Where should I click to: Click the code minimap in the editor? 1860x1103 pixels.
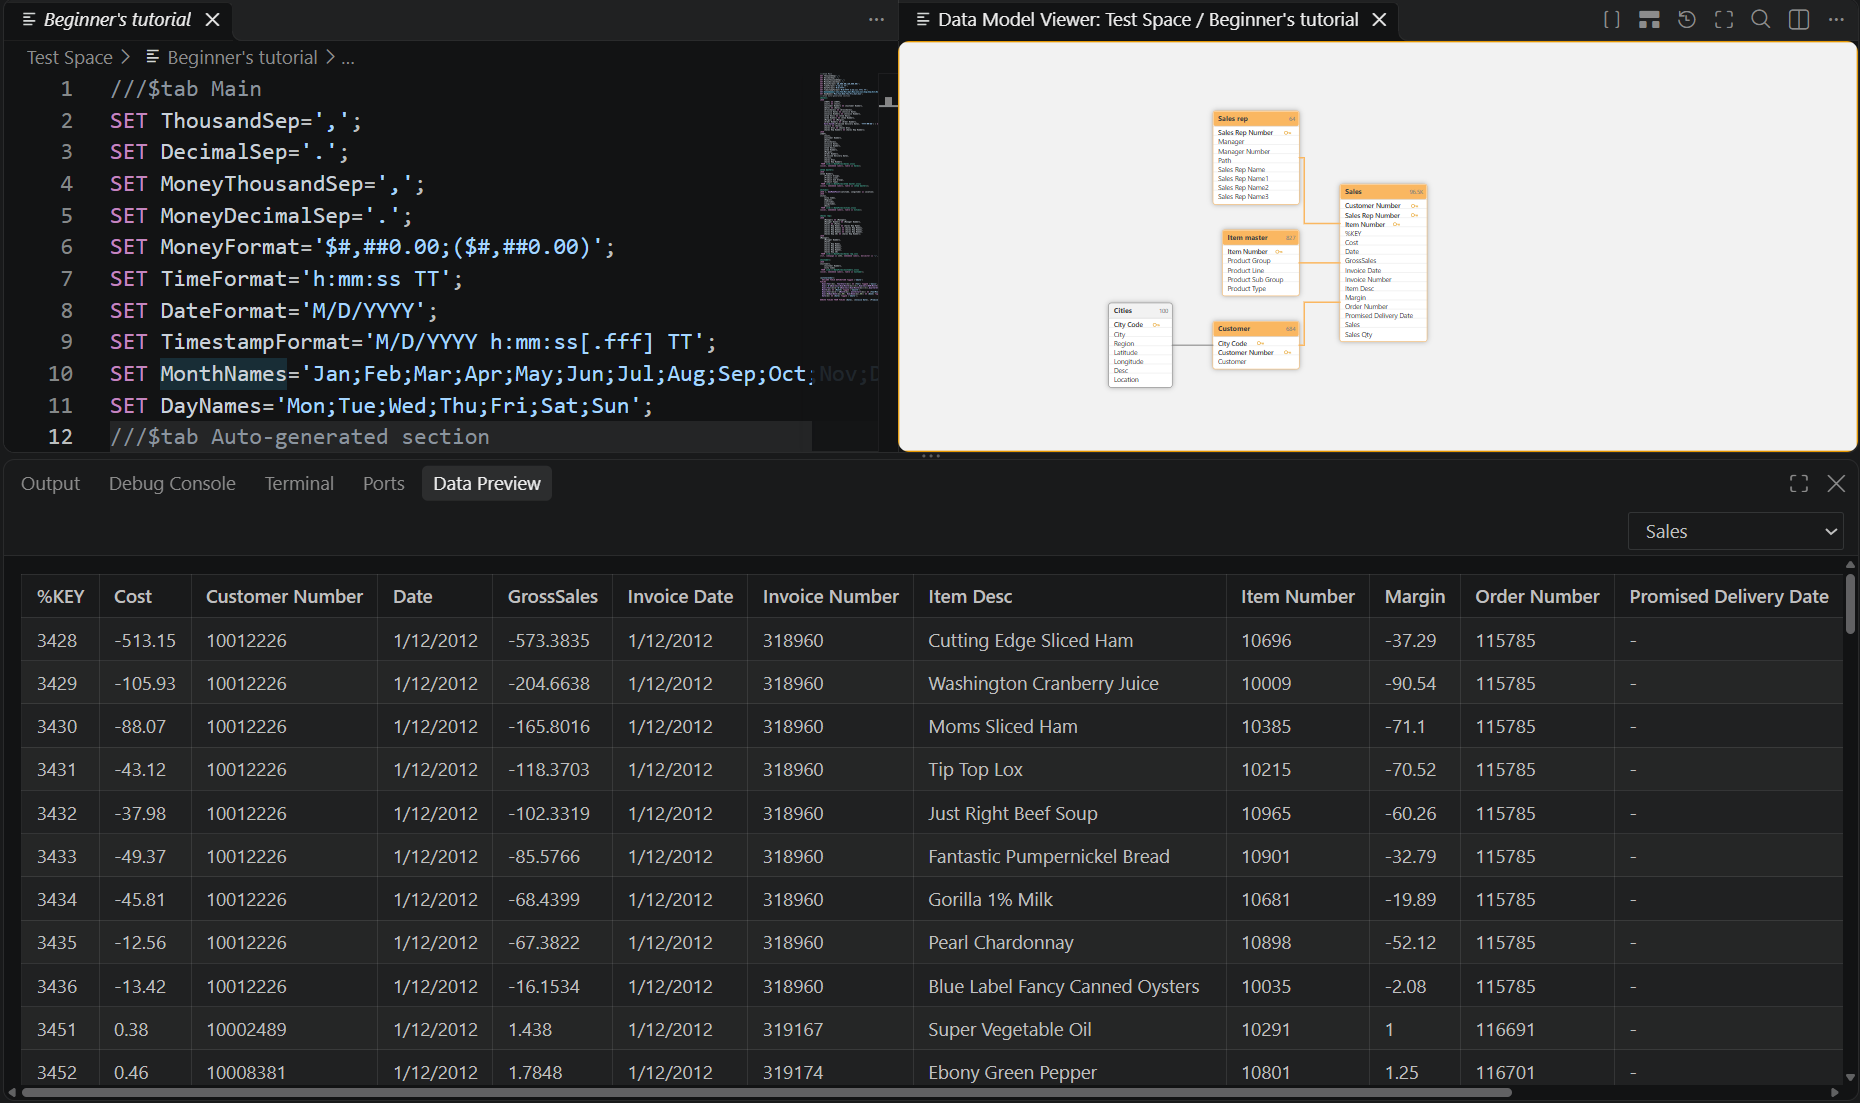point(849,186)
